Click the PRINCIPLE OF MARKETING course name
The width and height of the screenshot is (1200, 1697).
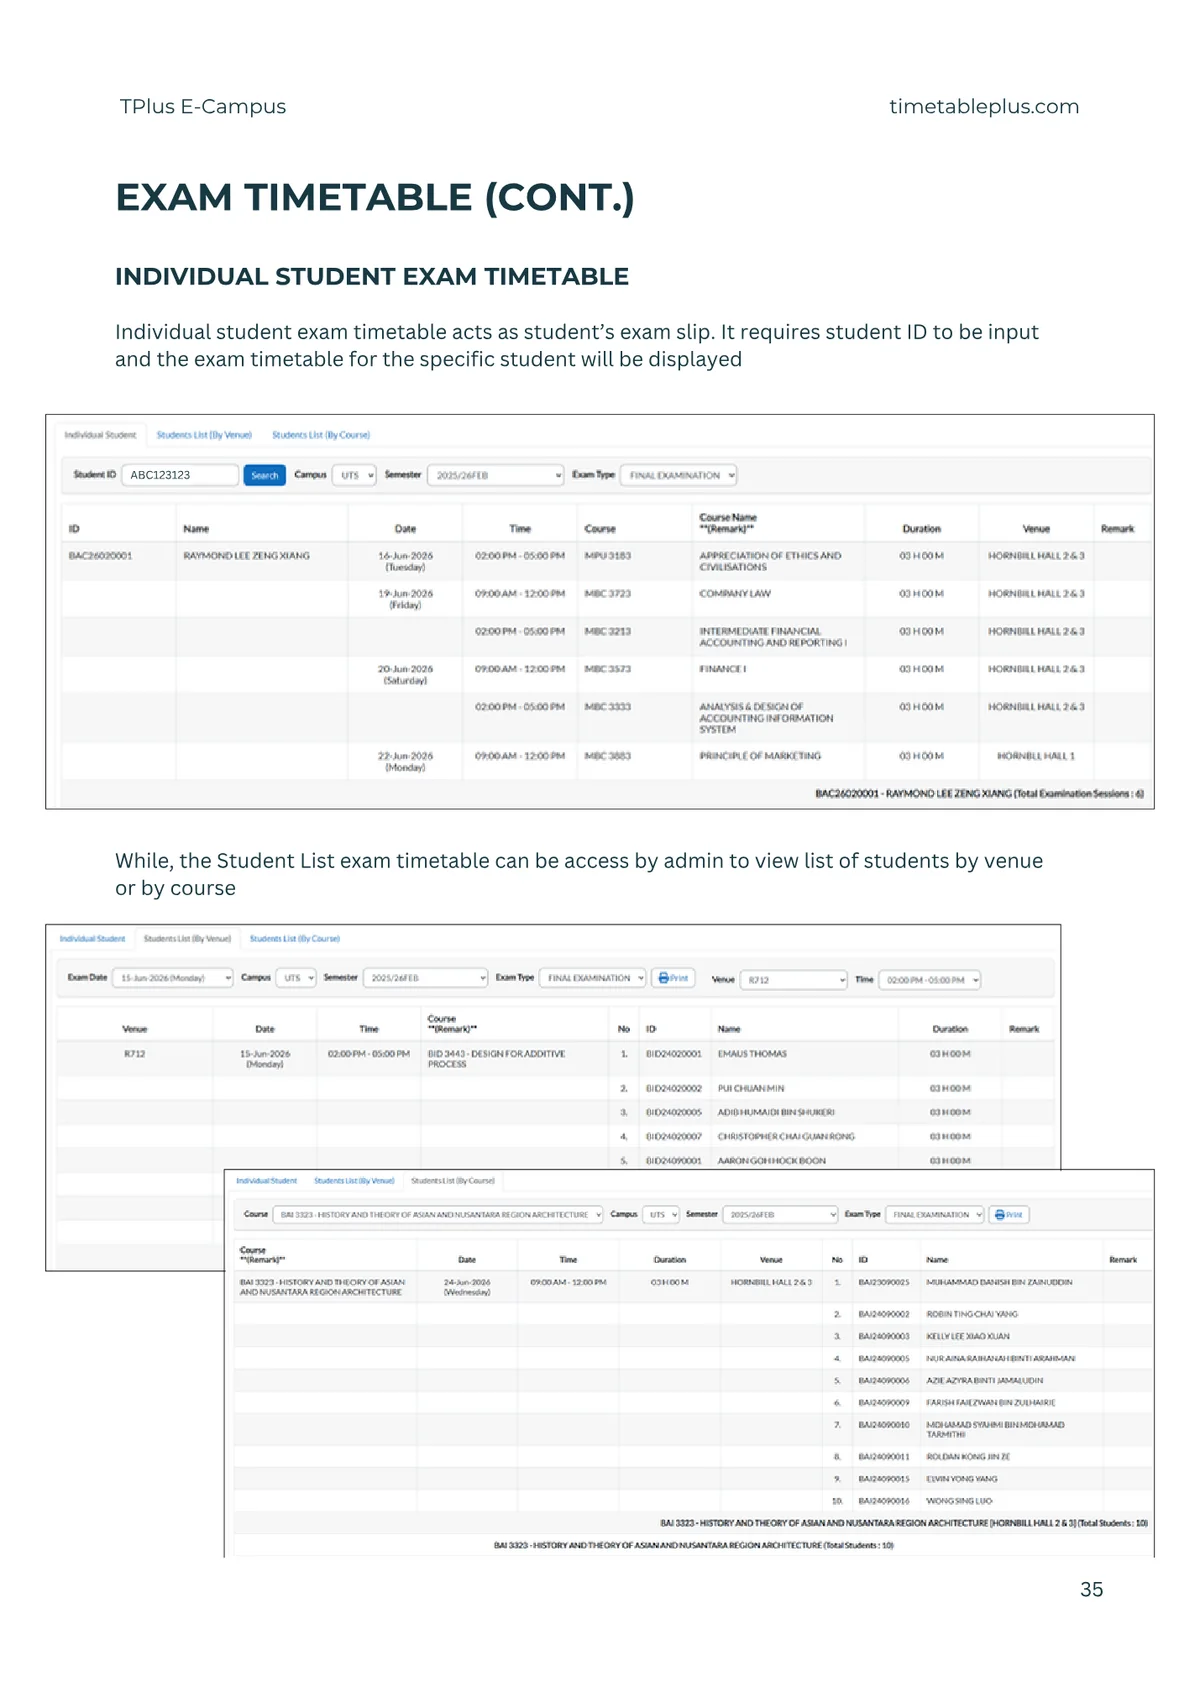point(760,756)
